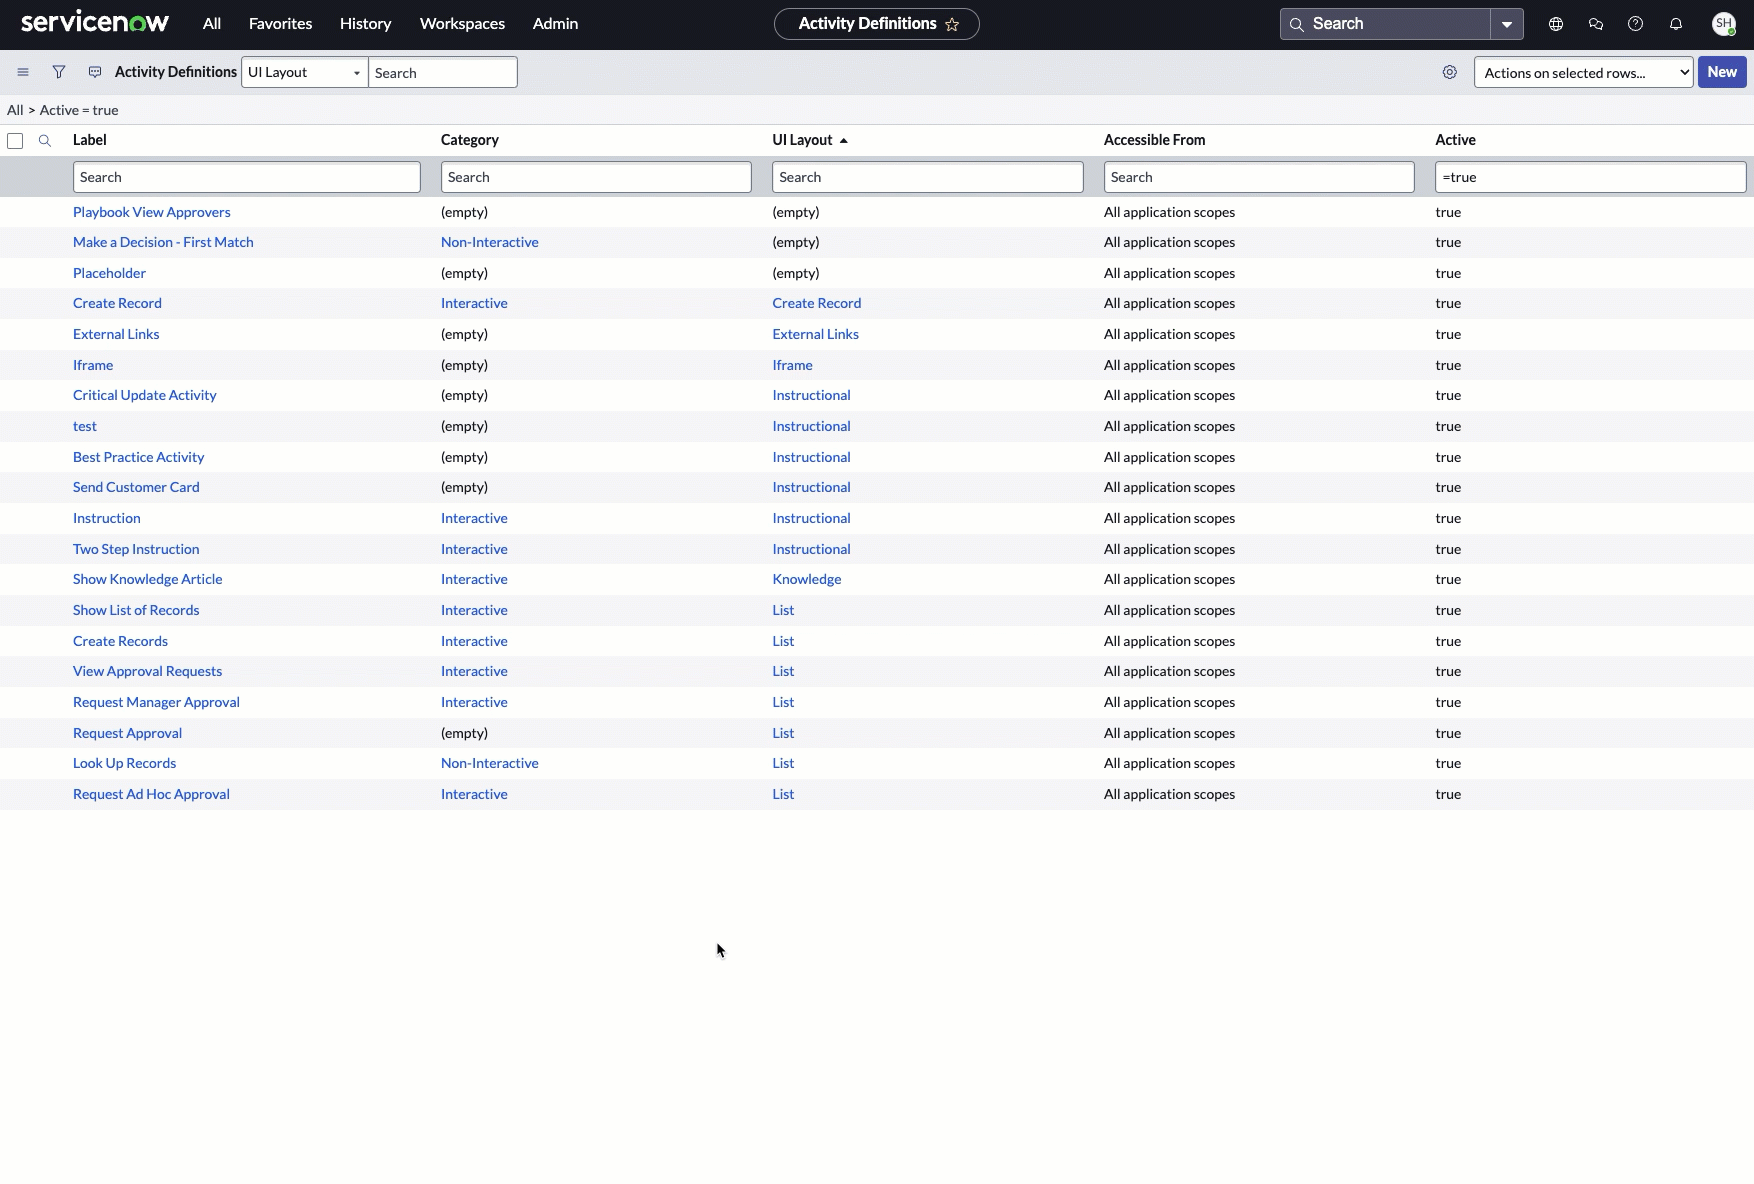Open the Send Customer Card record

(136, 487)
